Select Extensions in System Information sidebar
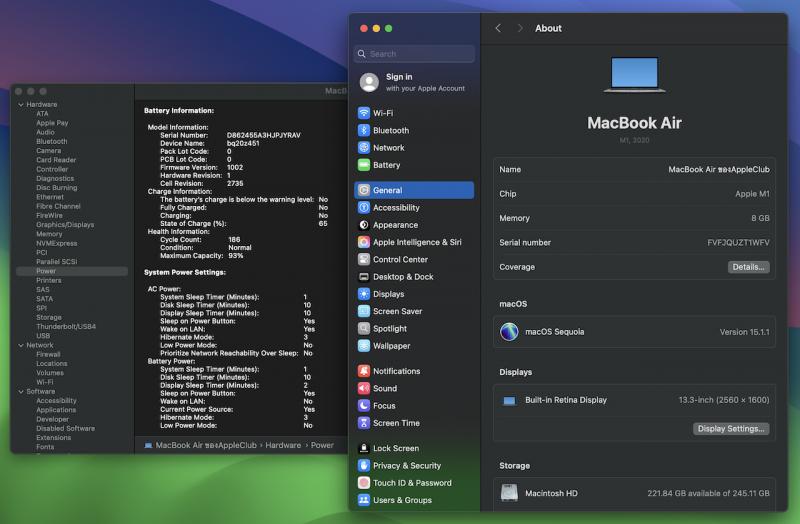This screenshot has width=800, height=524. (54, 438)
